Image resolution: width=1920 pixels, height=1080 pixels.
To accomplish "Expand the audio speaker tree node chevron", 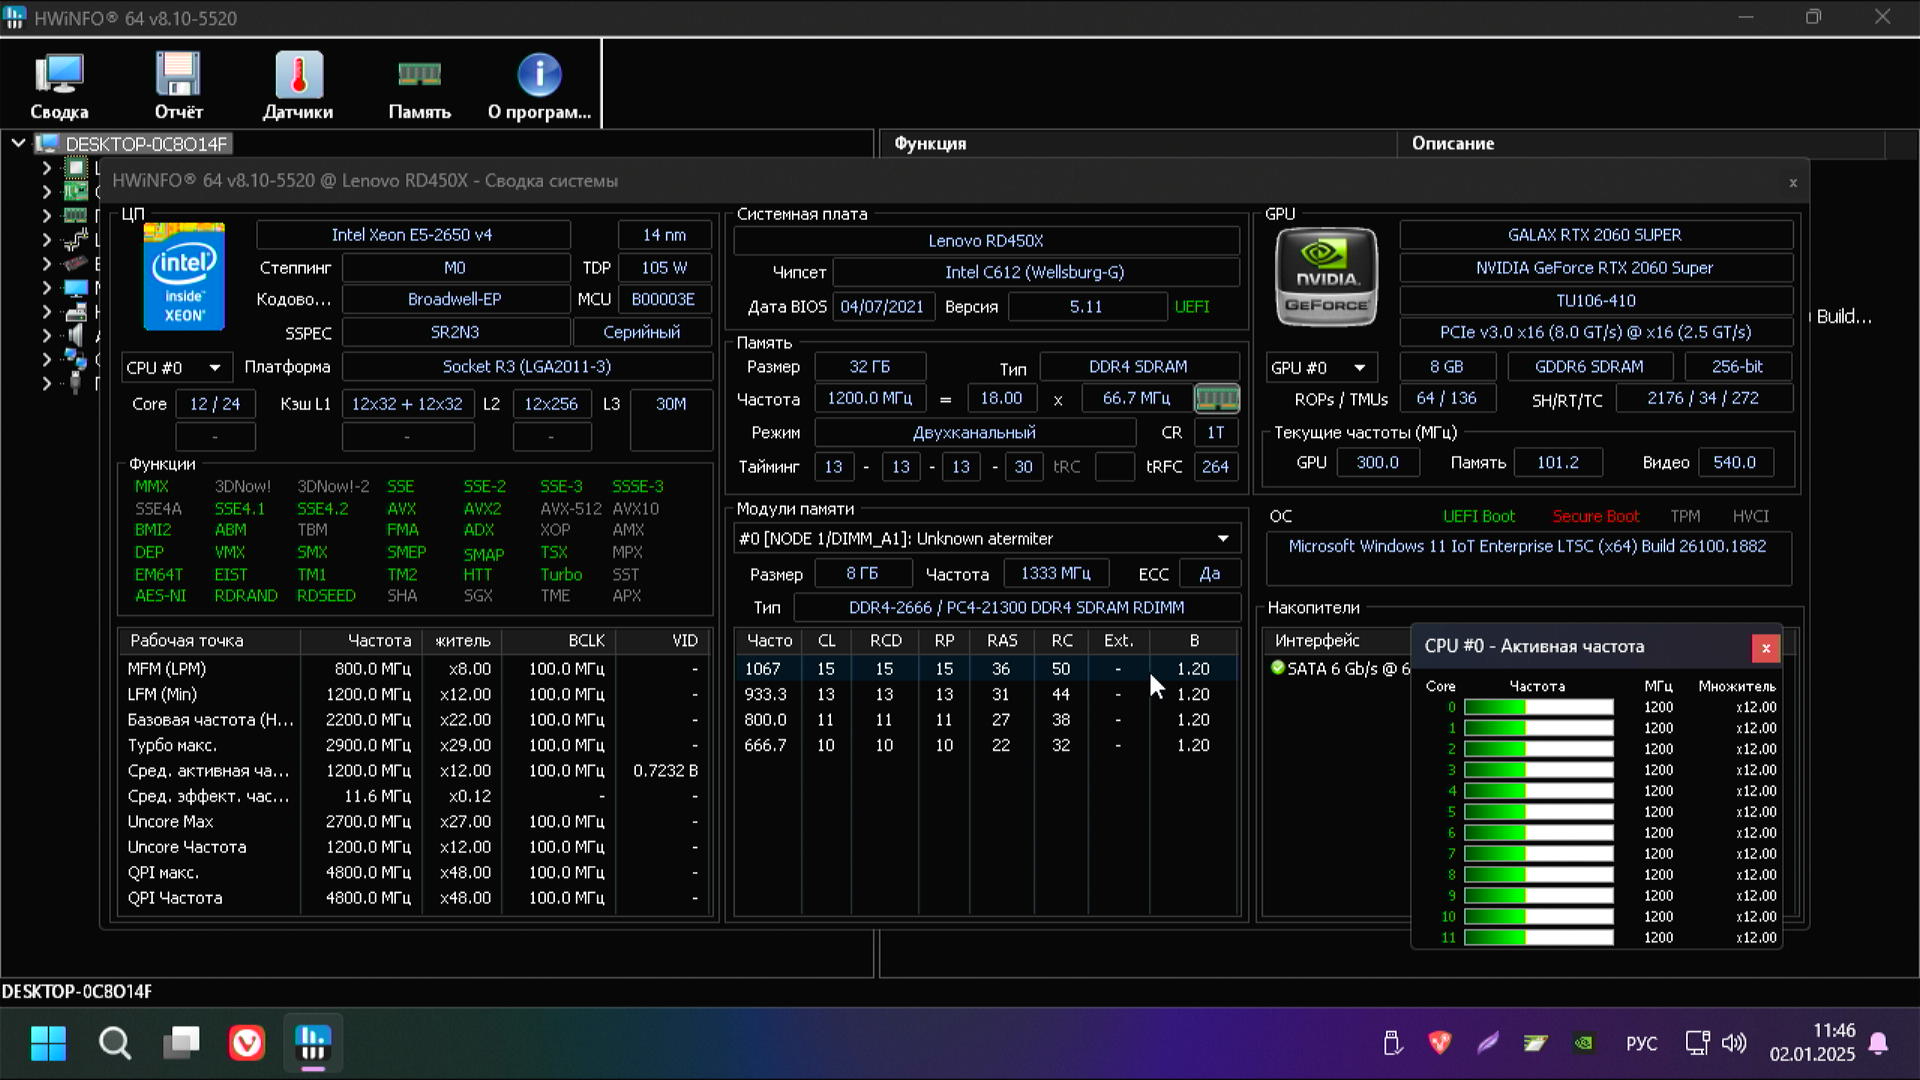I will [x=46, y=336].
